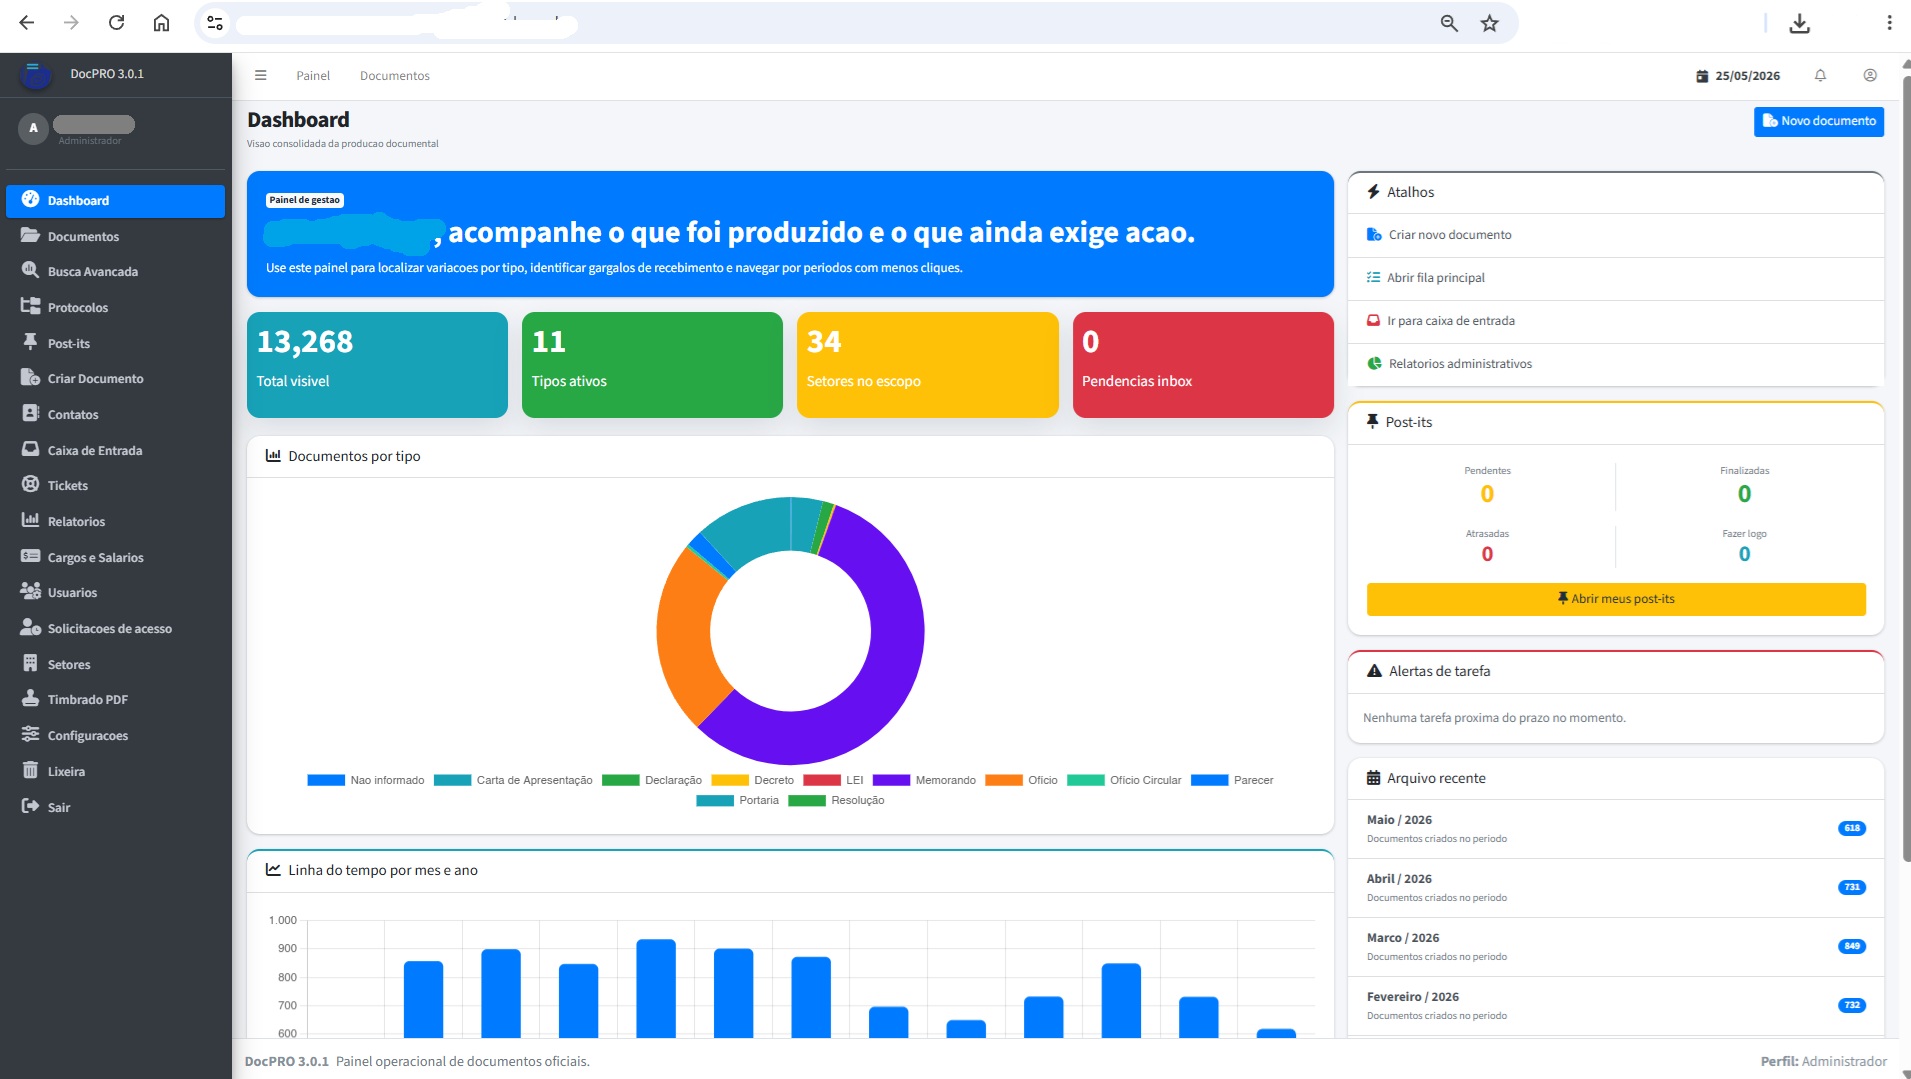
Task: Open Maio / 2026 archive entry
Action: point(1615,828)
